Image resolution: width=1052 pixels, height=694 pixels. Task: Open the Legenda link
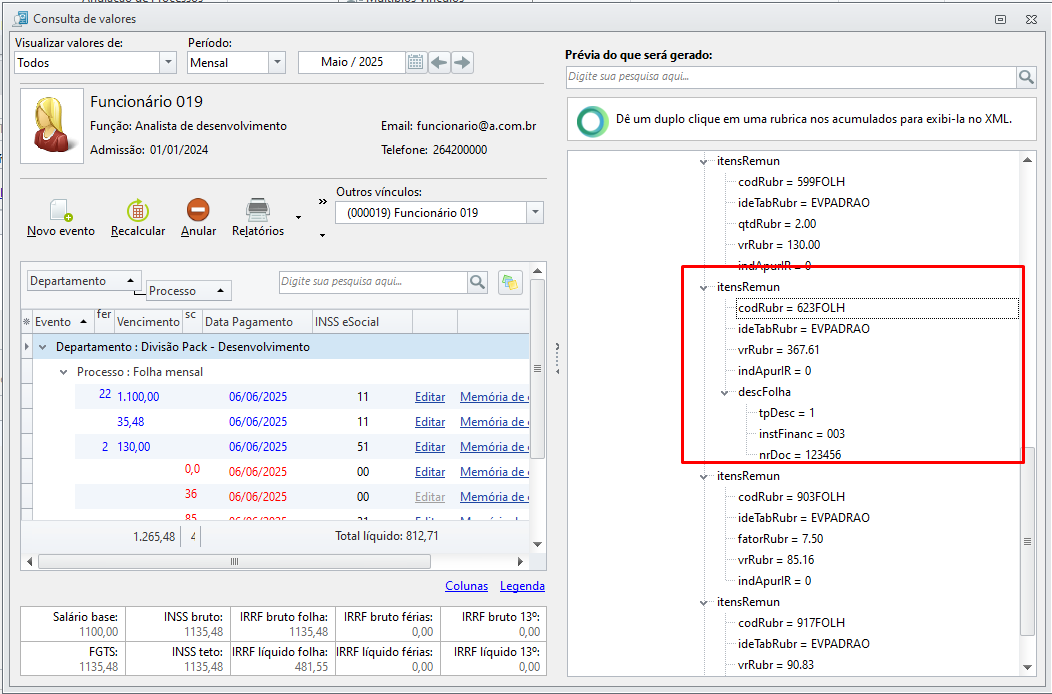click(522, 586)
